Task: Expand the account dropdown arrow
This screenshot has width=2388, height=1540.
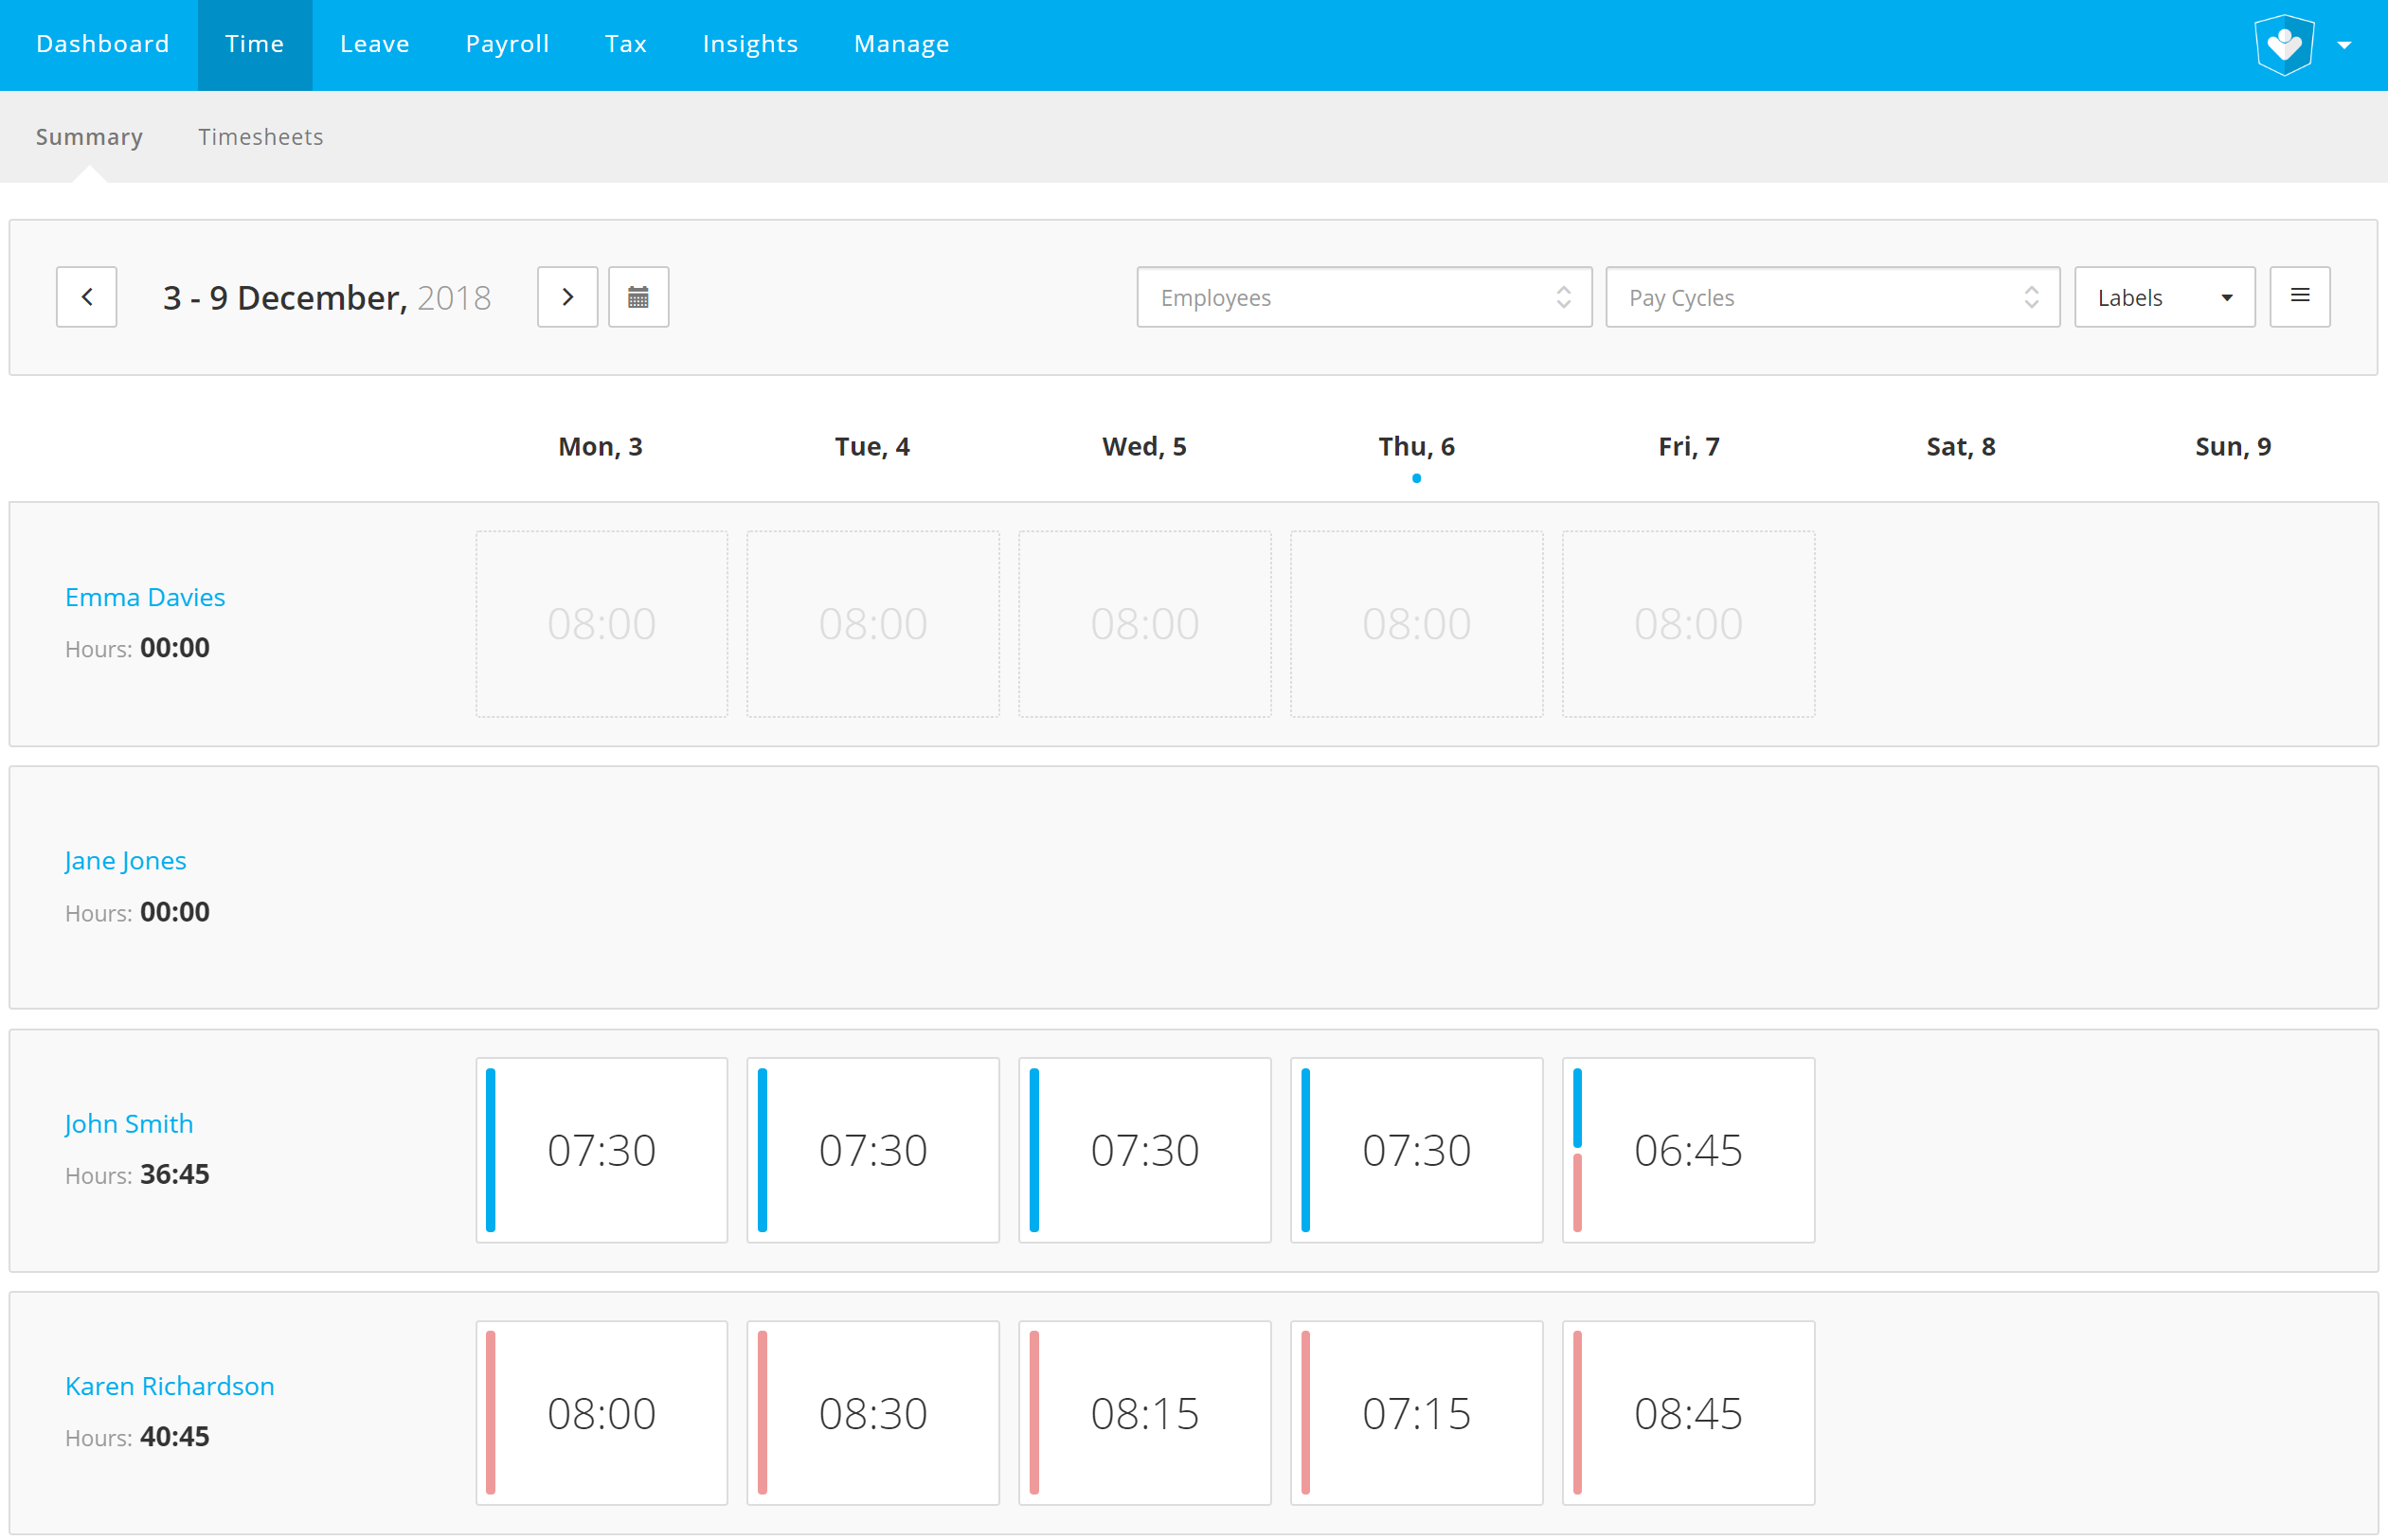Action: pyautogui.click(x=2344, y=45)
